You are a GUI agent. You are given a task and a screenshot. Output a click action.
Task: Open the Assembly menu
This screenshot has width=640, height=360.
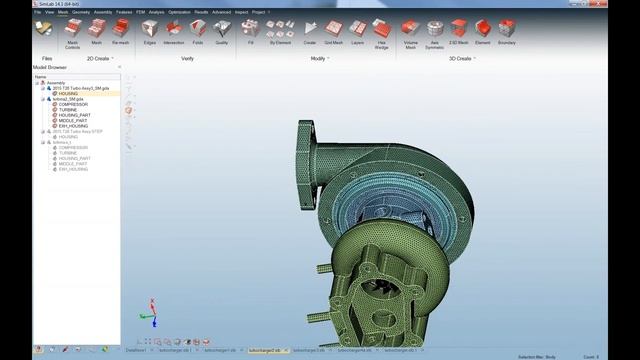[x=103, y=12]
